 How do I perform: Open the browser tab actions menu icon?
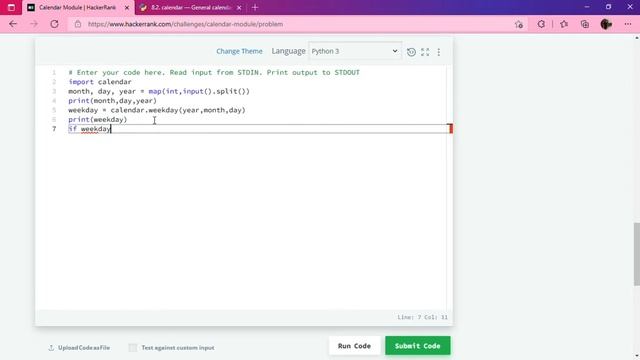click(11, 7)
